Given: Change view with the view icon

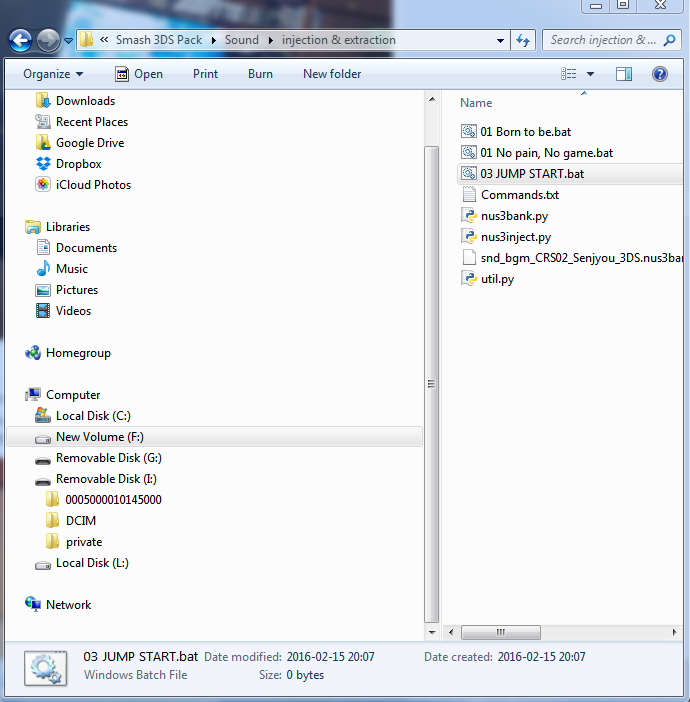Looking at the screenshot, I should 569,74.
